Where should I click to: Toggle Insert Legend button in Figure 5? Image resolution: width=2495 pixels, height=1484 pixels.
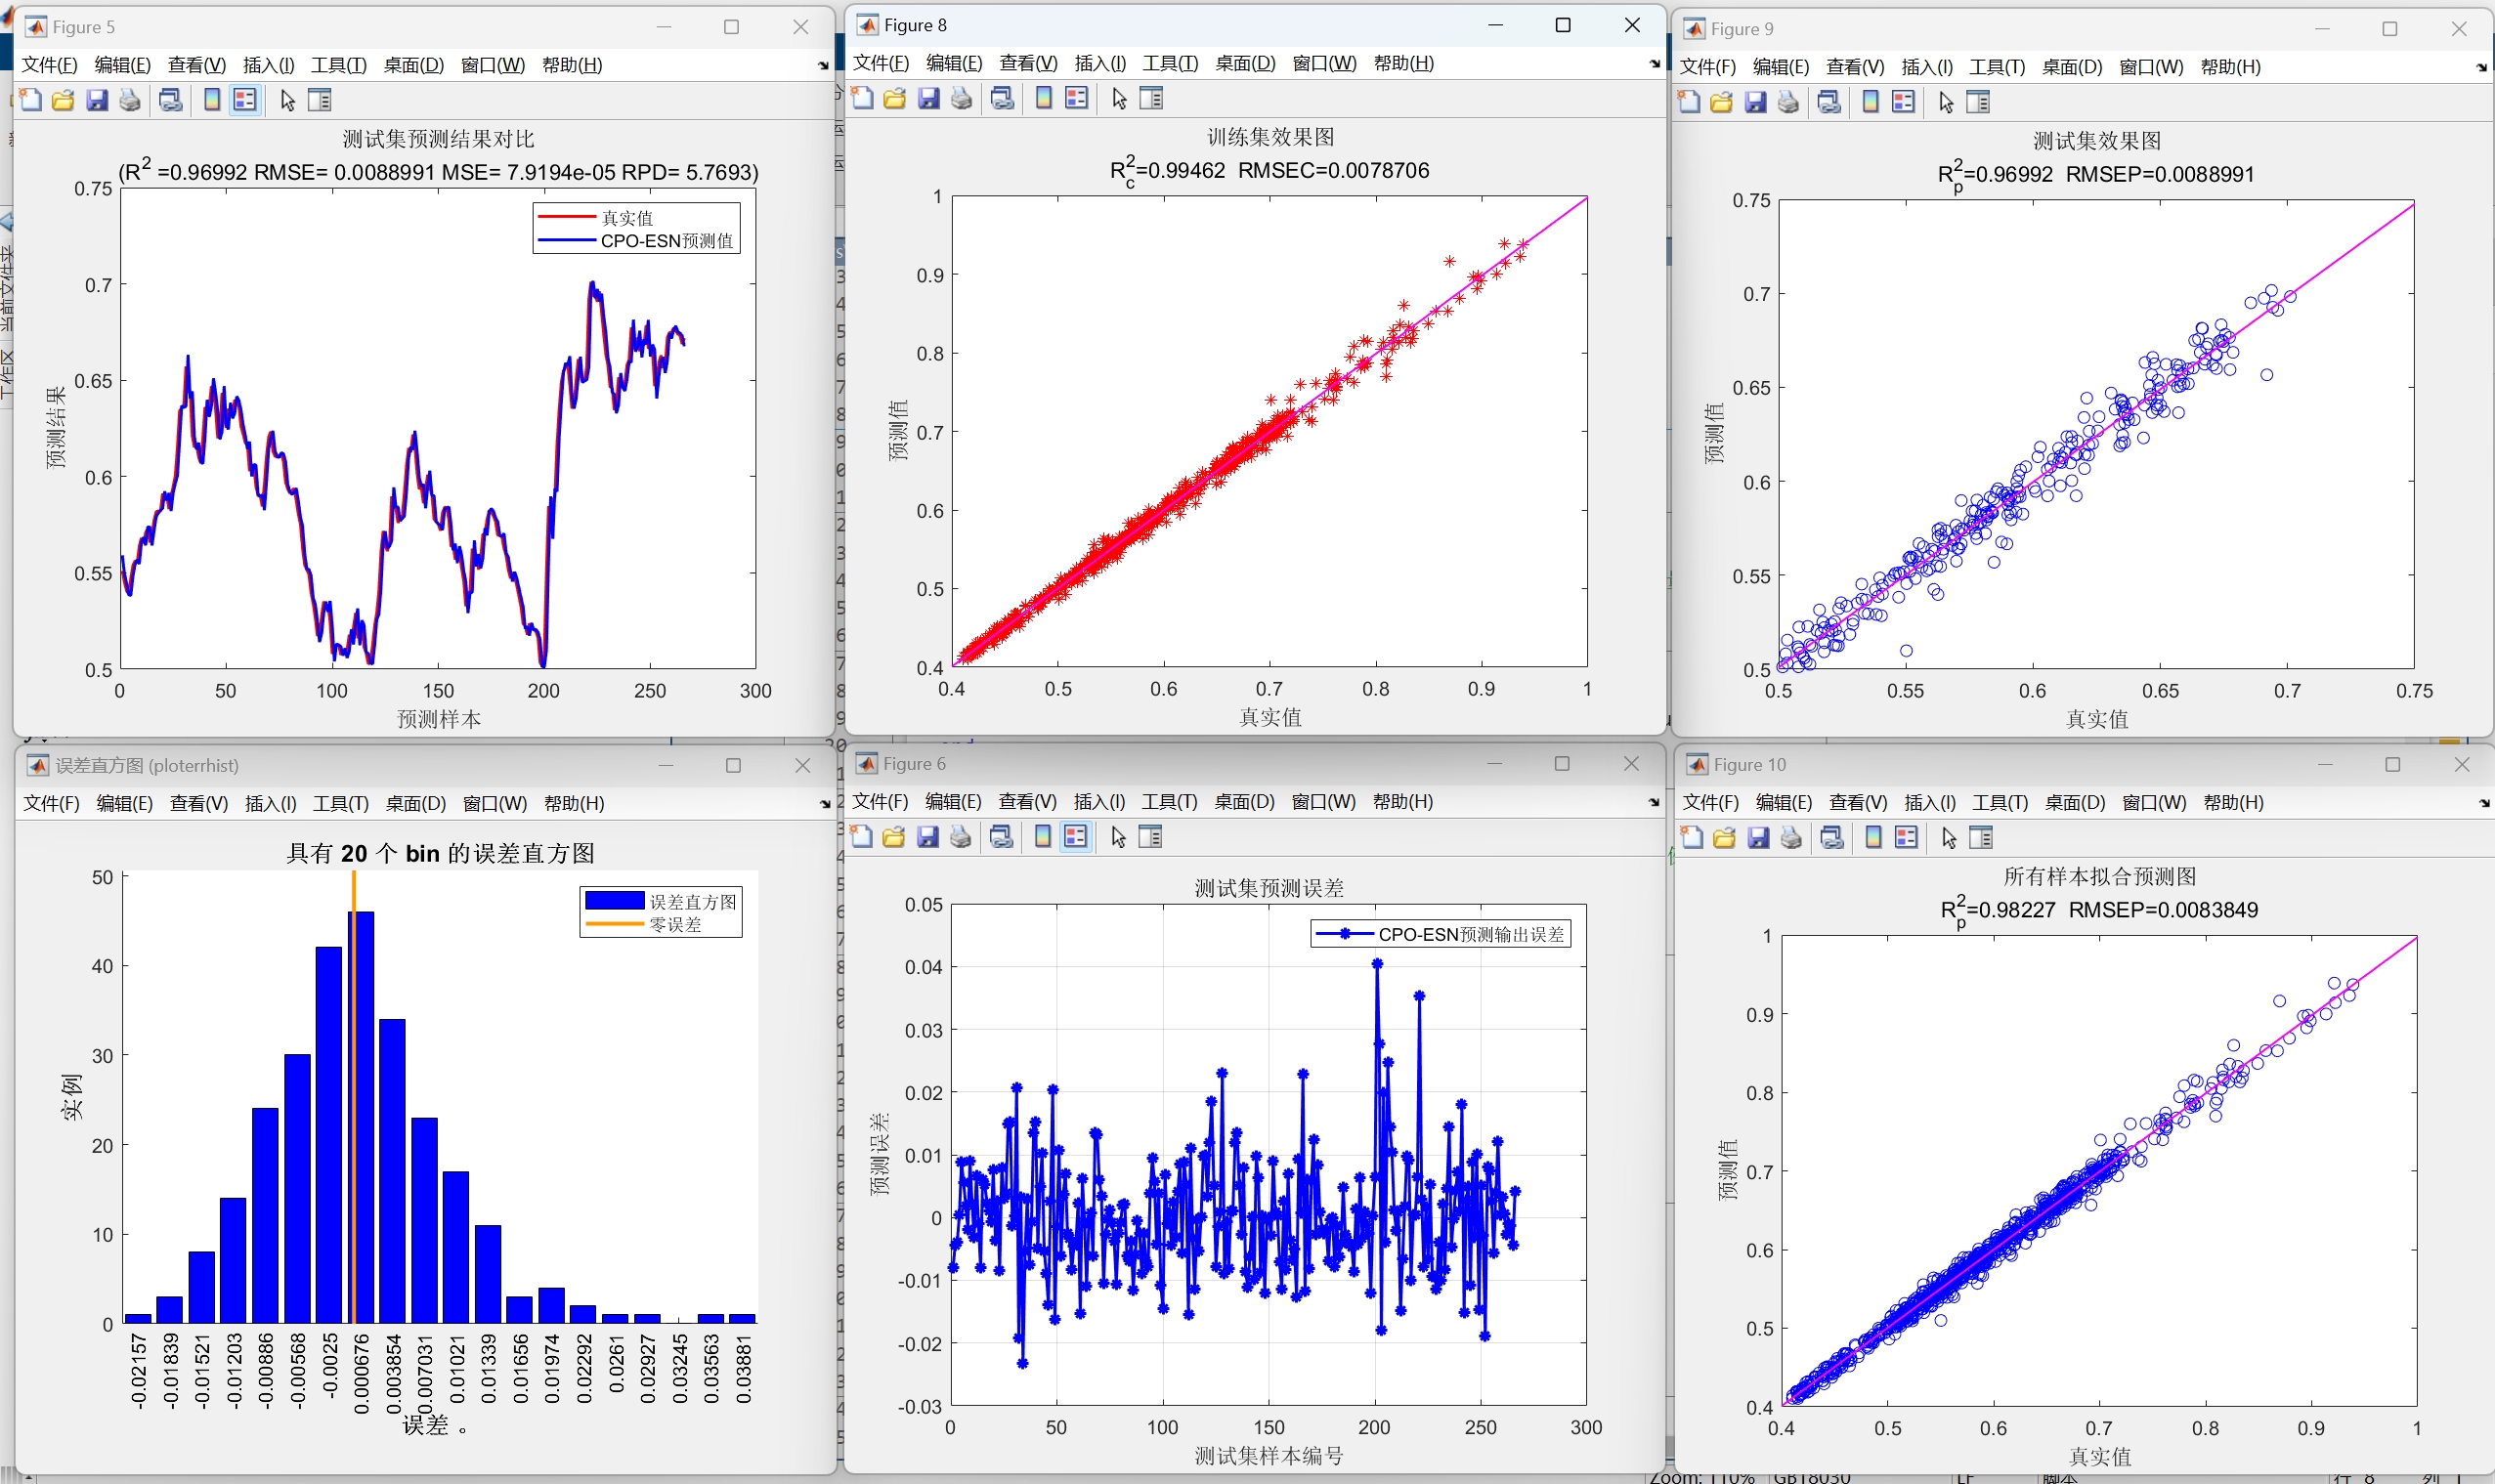(x=245, y=100)
